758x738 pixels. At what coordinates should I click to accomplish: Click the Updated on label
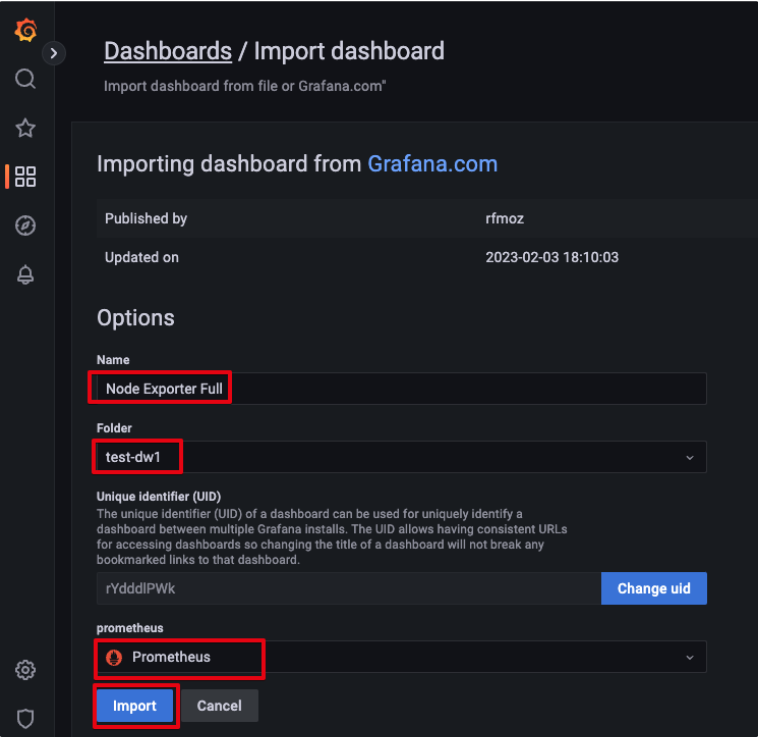click(142, 257)
